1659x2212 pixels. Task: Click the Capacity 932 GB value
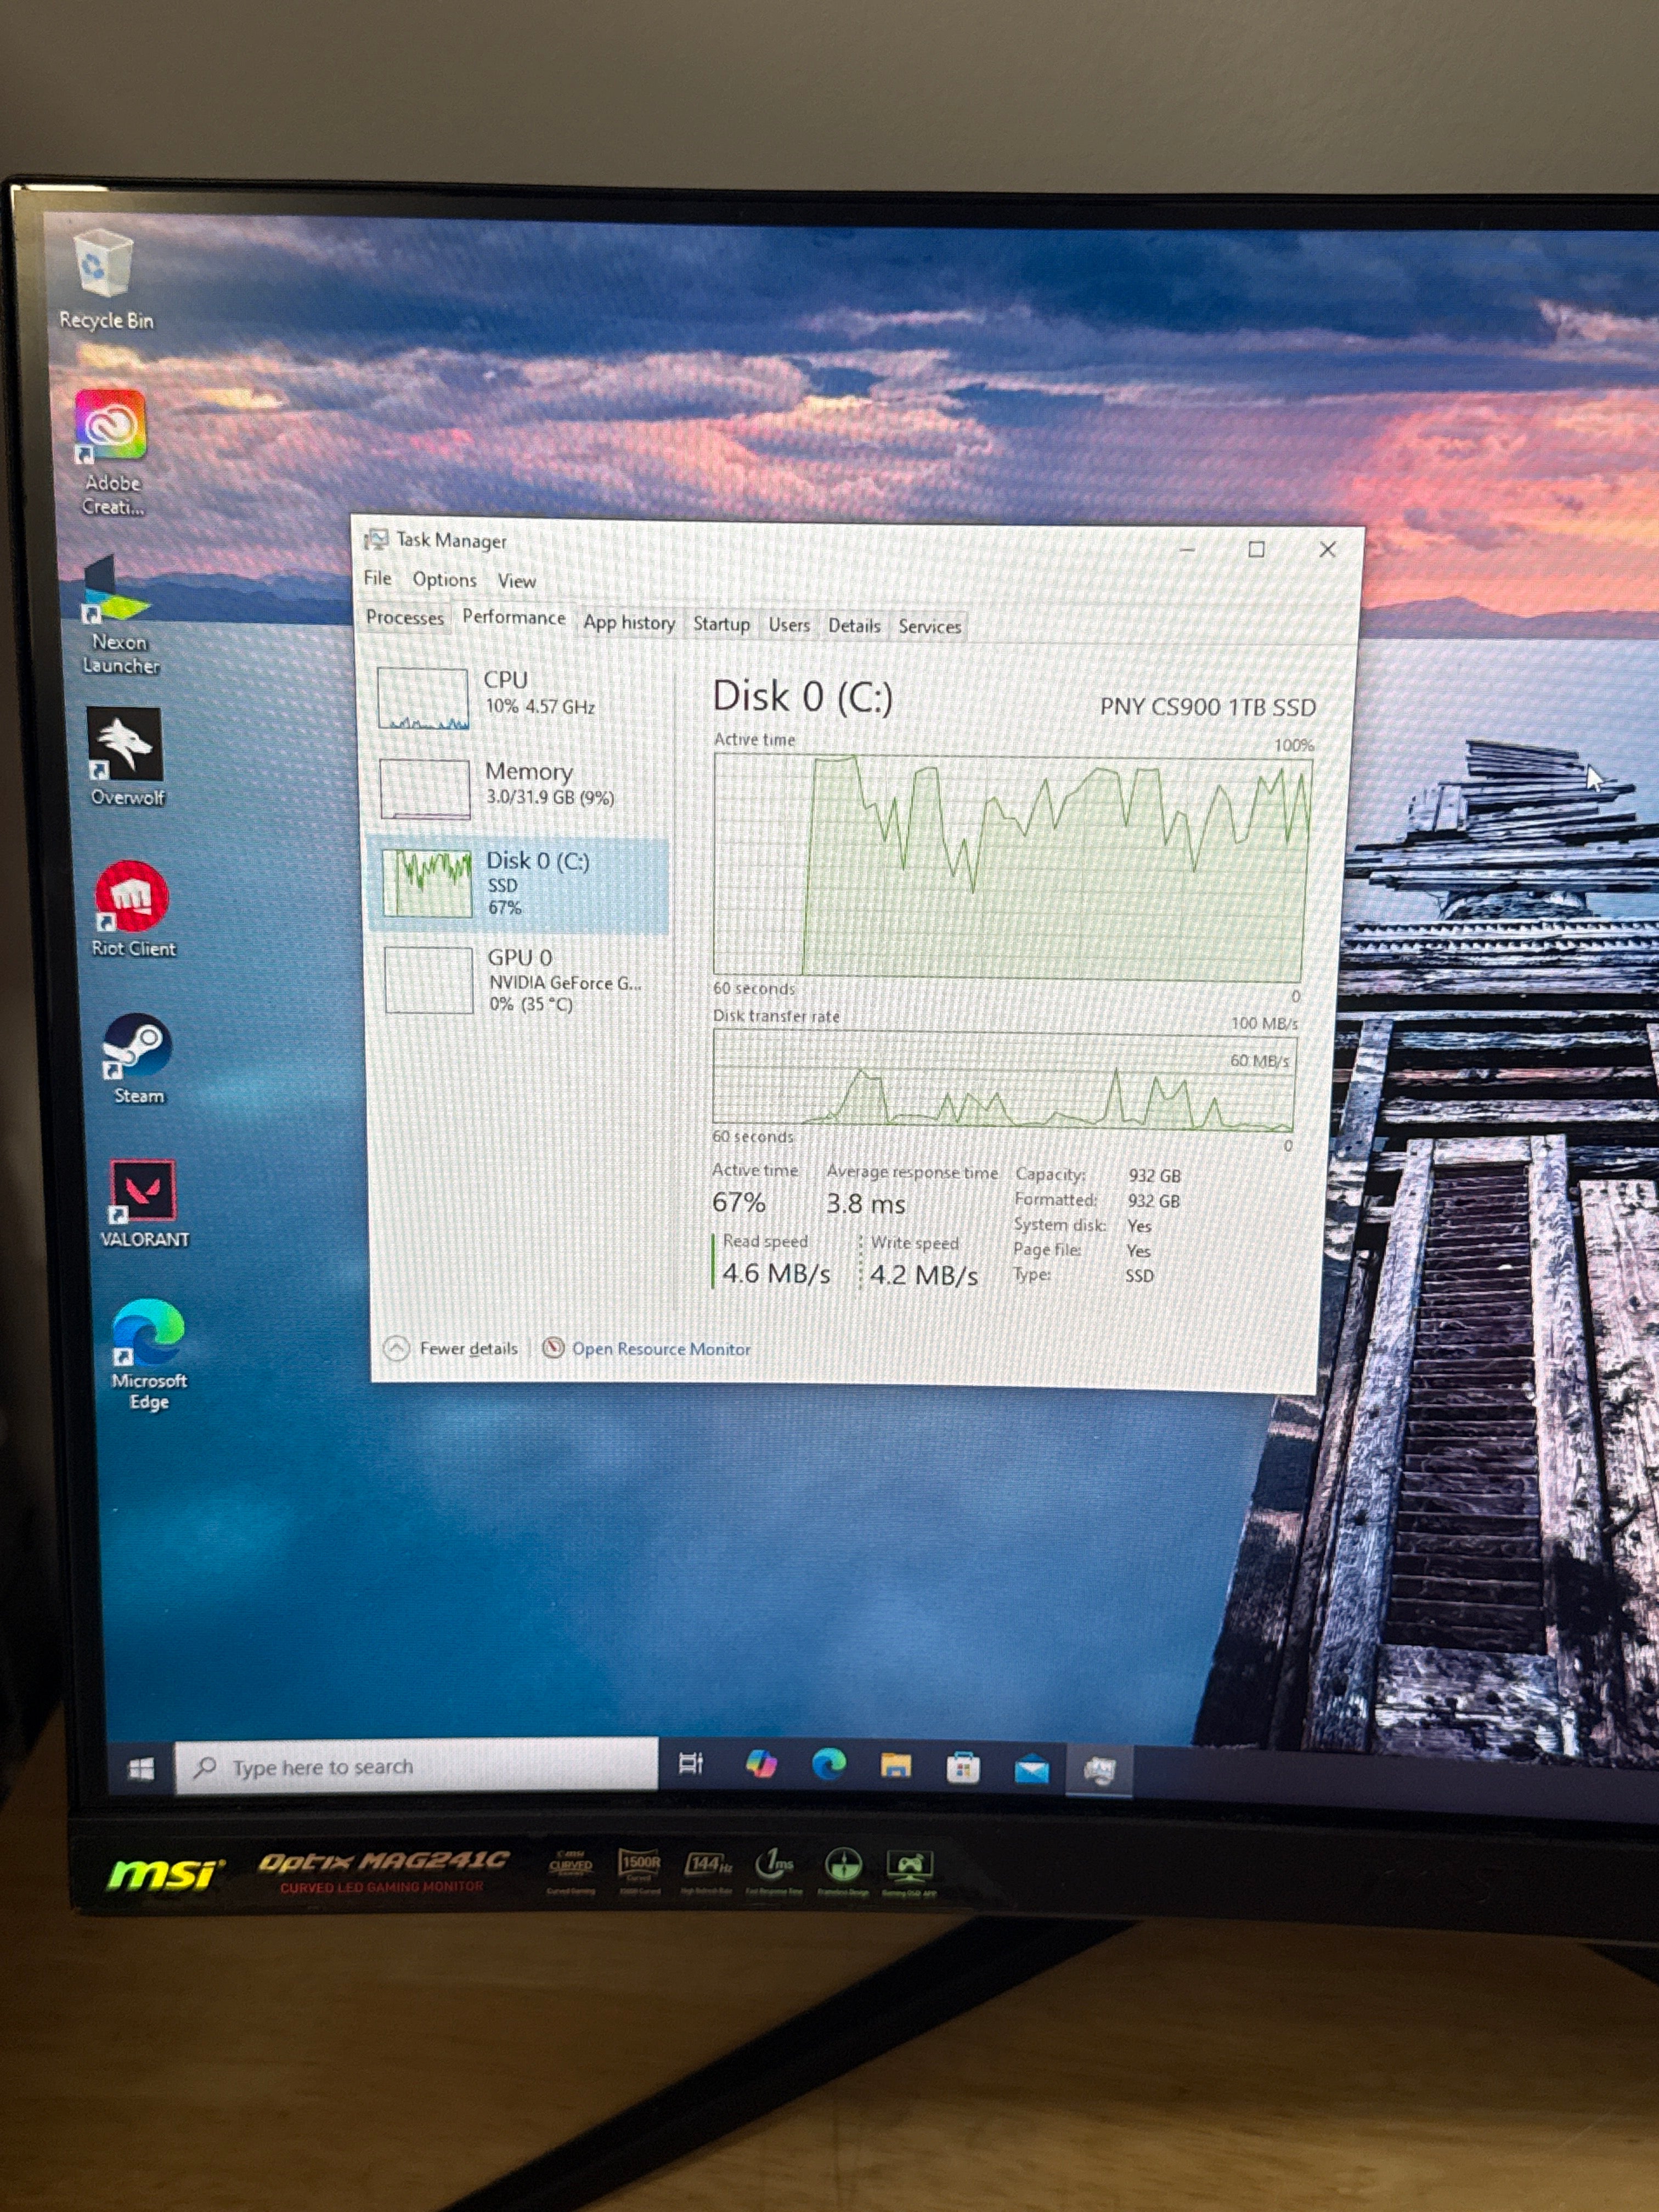point(1154,1176)
